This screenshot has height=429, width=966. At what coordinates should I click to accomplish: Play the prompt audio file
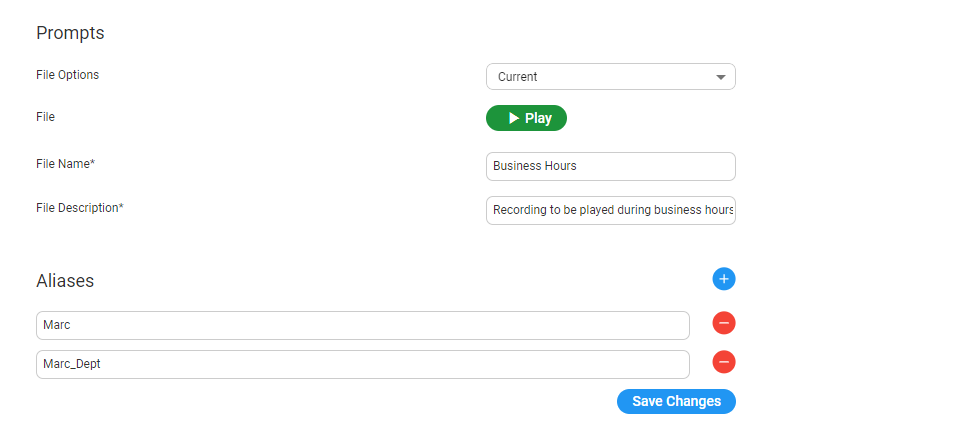(x=527, y=118)
